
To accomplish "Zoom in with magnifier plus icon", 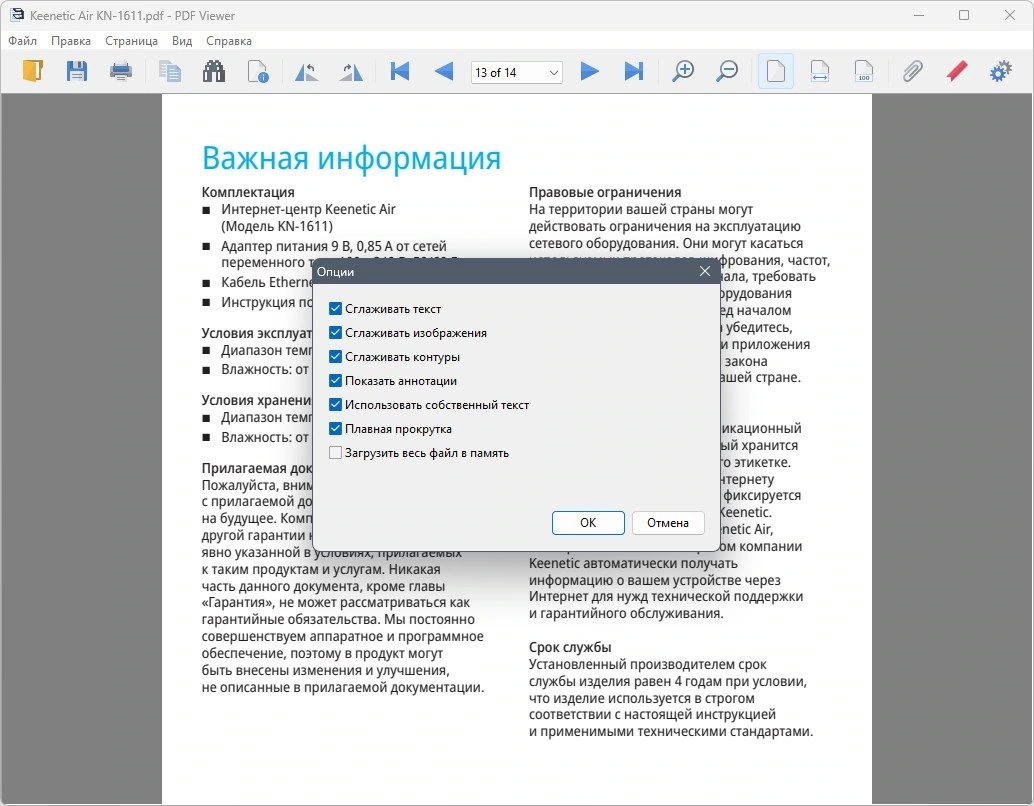I will pos(683,71).
